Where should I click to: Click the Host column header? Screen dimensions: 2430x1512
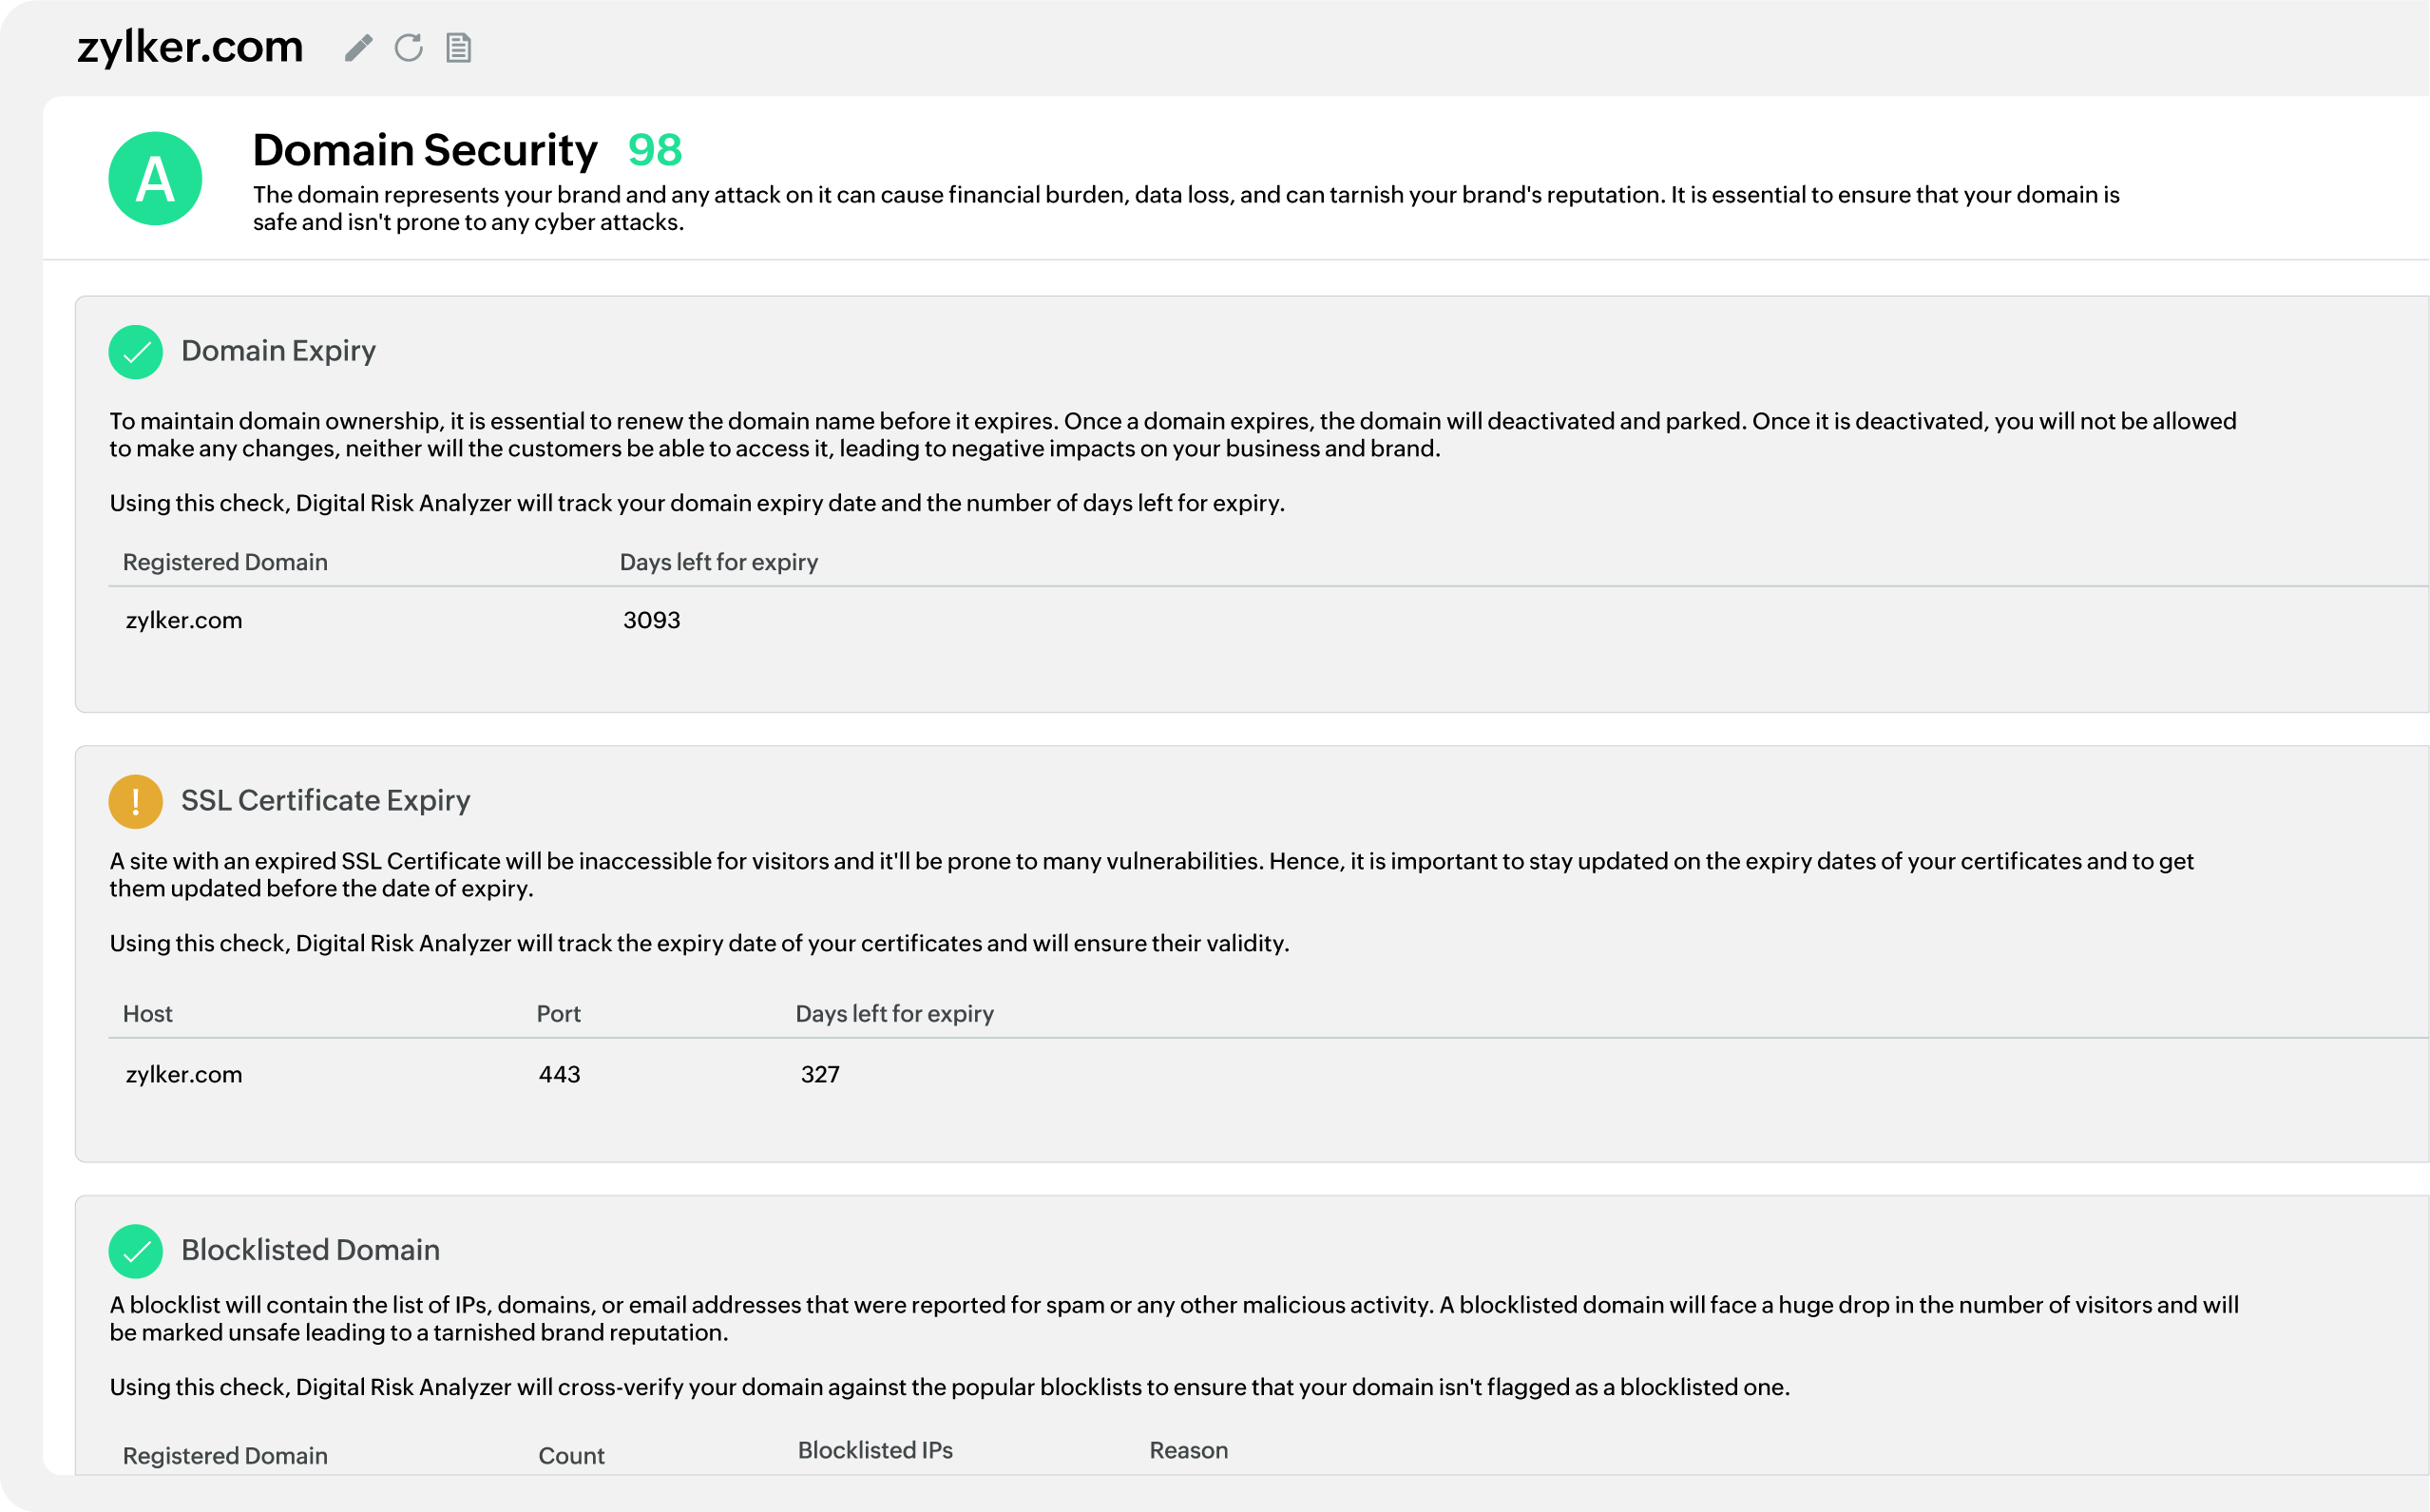[x=148, y=1013]
